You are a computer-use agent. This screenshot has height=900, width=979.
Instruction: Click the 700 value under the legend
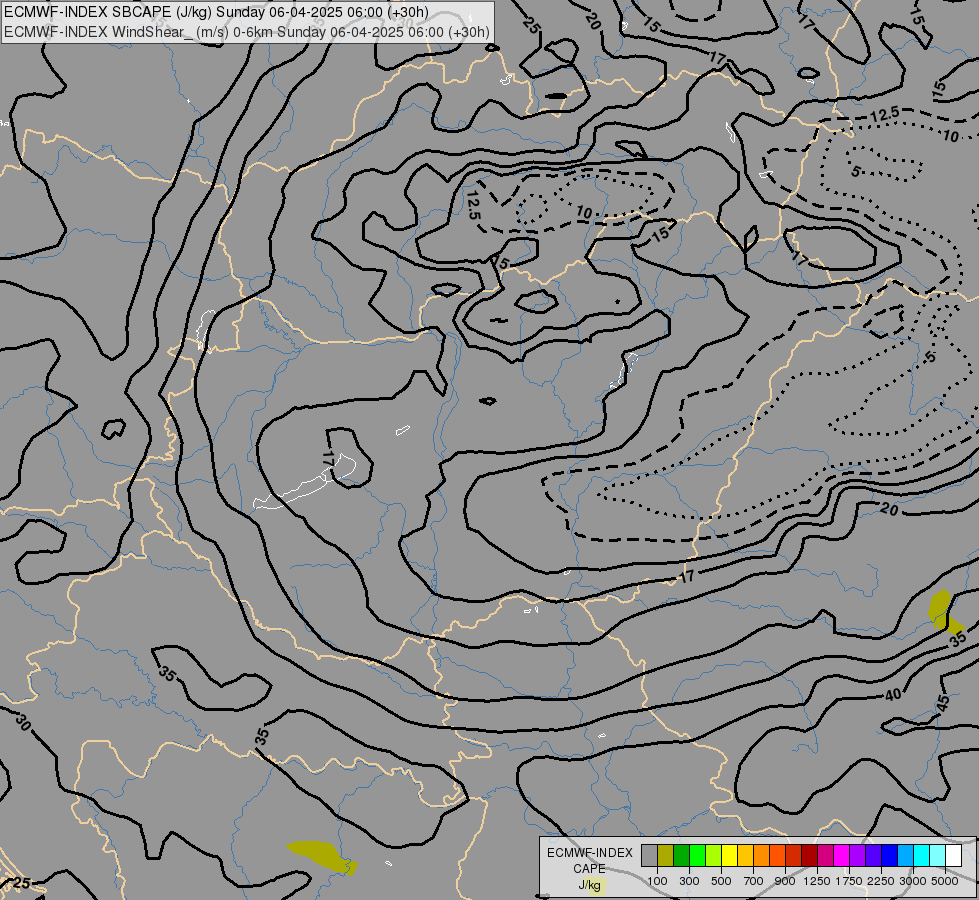pyautogui.click(x=754, y=881)
